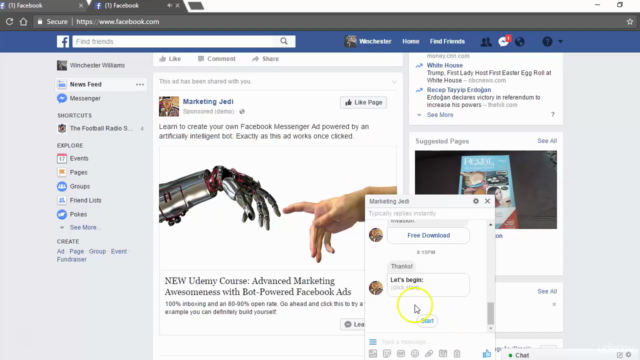640x360 pixels.
Task: Open the chat persistent menu icon
Action: (373, 342)
